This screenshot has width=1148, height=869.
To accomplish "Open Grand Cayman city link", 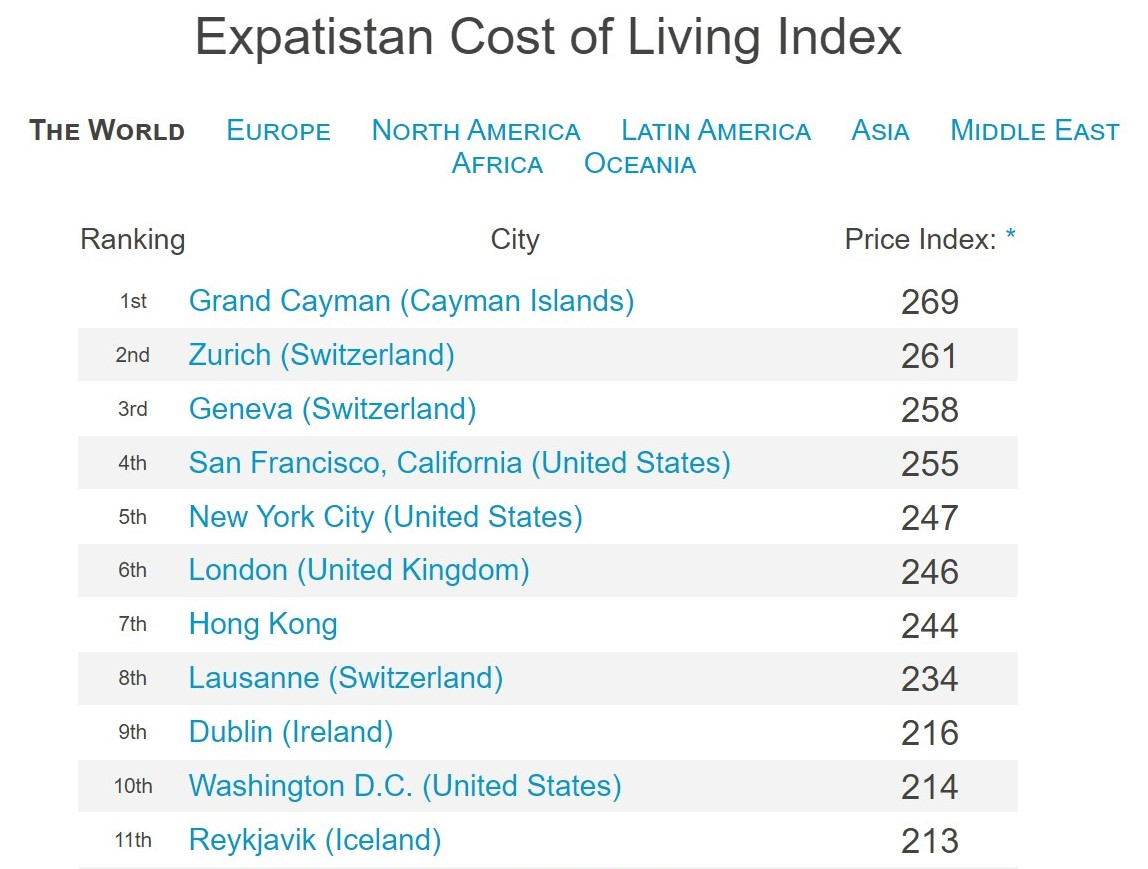I will pyautogui.click(x=411, y=301).
